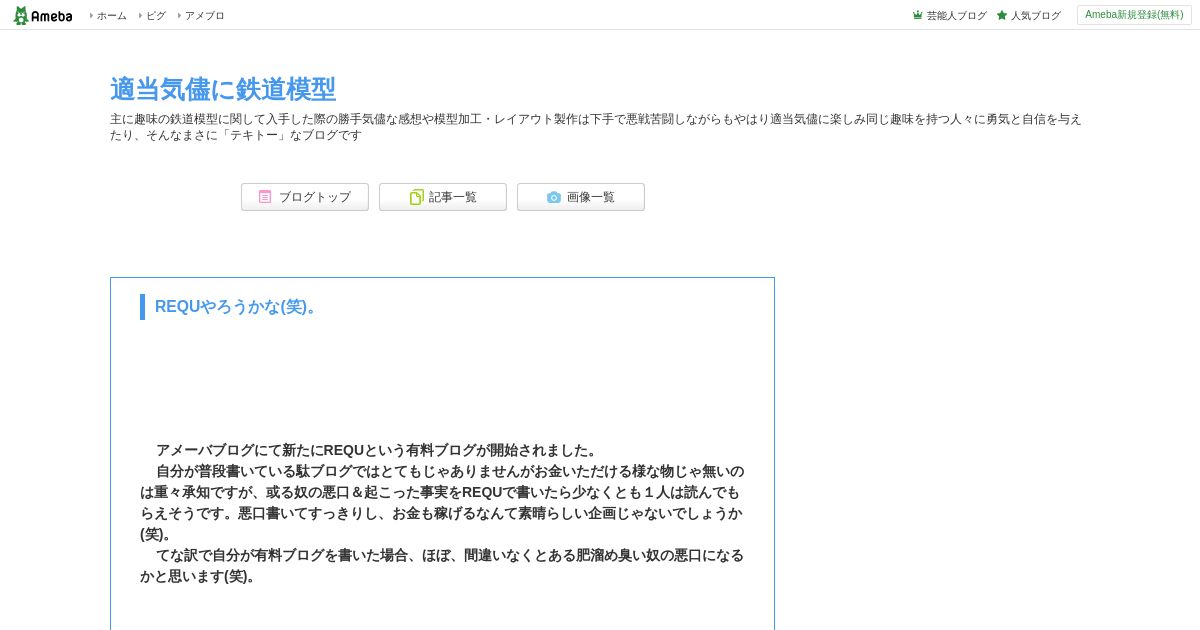
Task: Click the pink list icon in ブログトップ
Action: coord(265,197)
